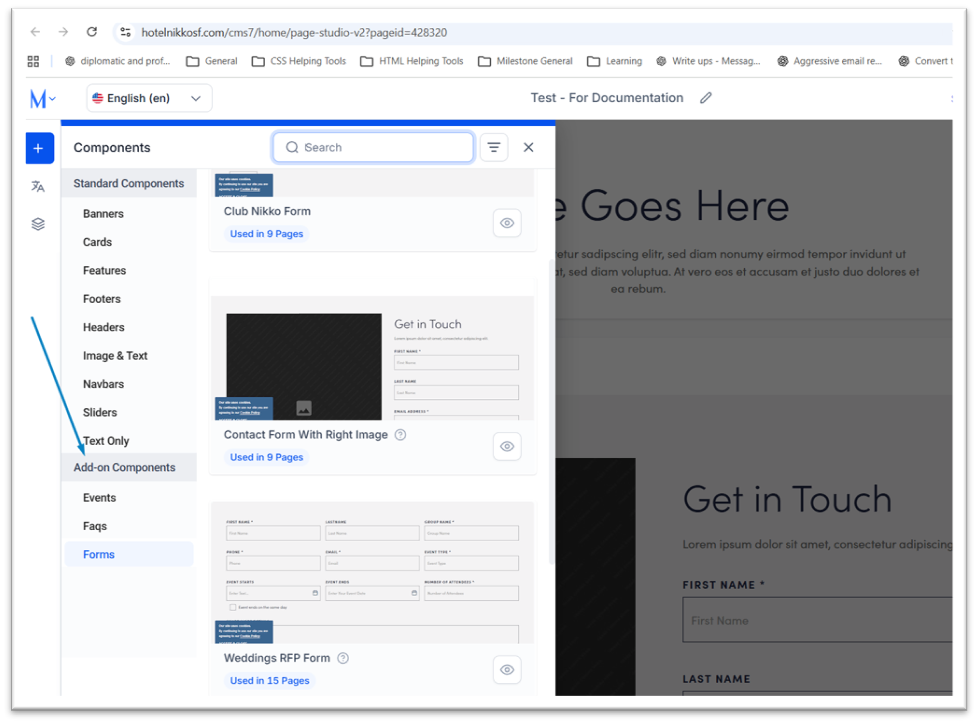The width and height of the screenshot is (978, 724).
Task: Open the Convert bookmark
Action: tap(926, 61)
